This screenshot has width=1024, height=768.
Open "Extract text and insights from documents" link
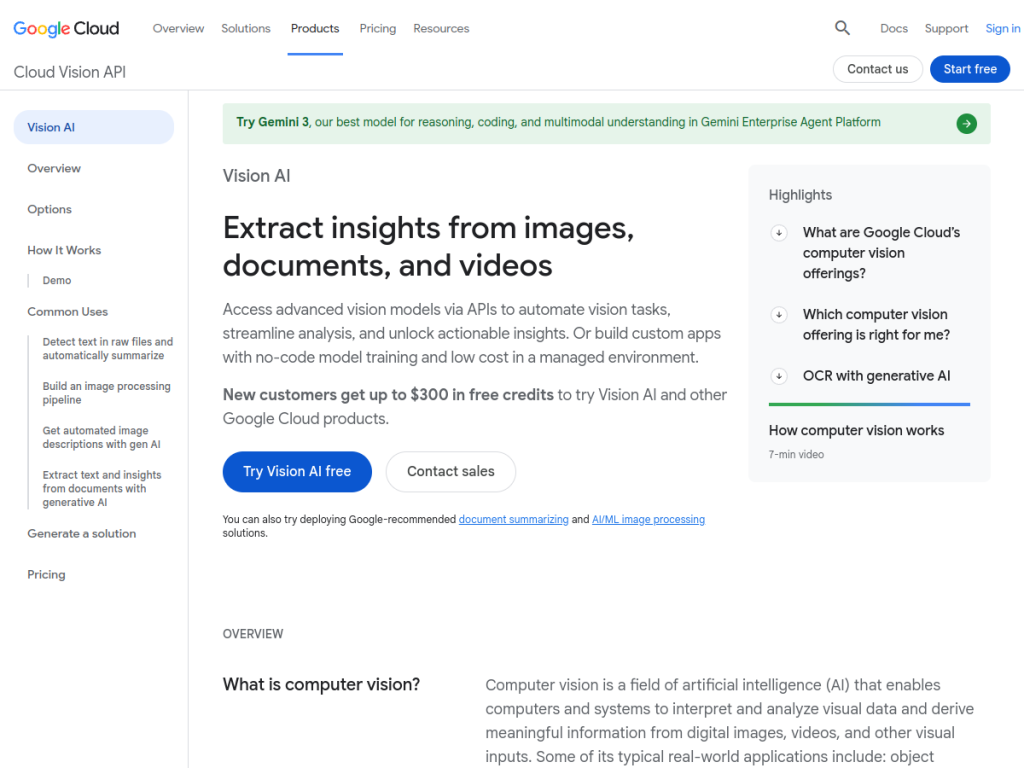point(102,488)
